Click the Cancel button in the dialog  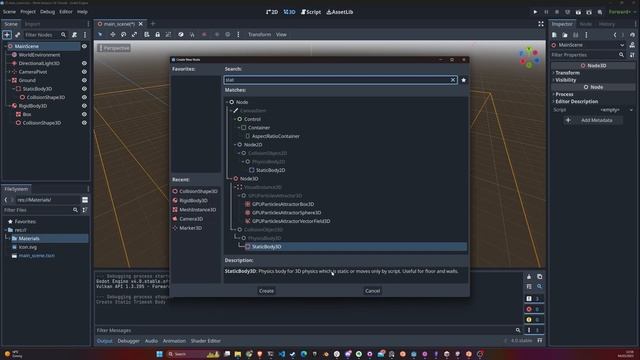click(x=372, y=291)
